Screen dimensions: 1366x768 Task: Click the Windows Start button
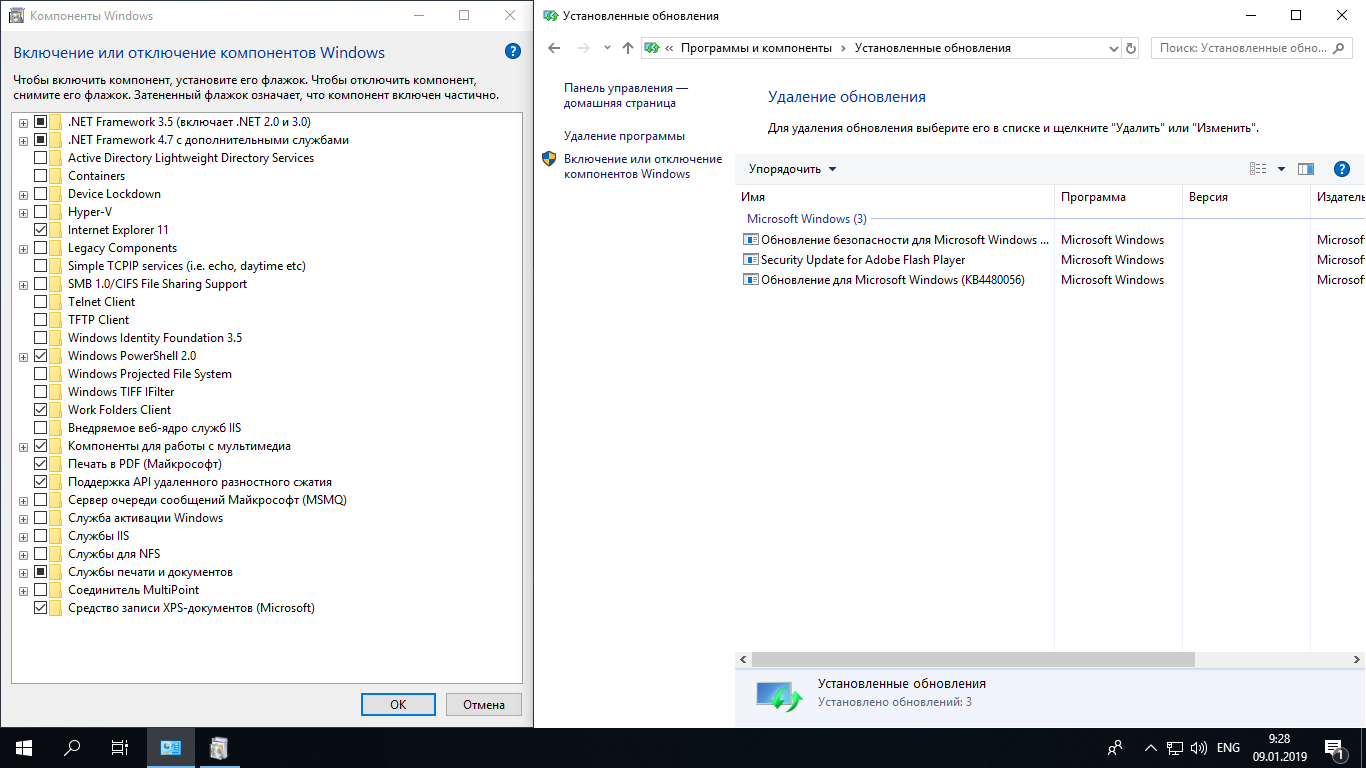click(23, 748)
